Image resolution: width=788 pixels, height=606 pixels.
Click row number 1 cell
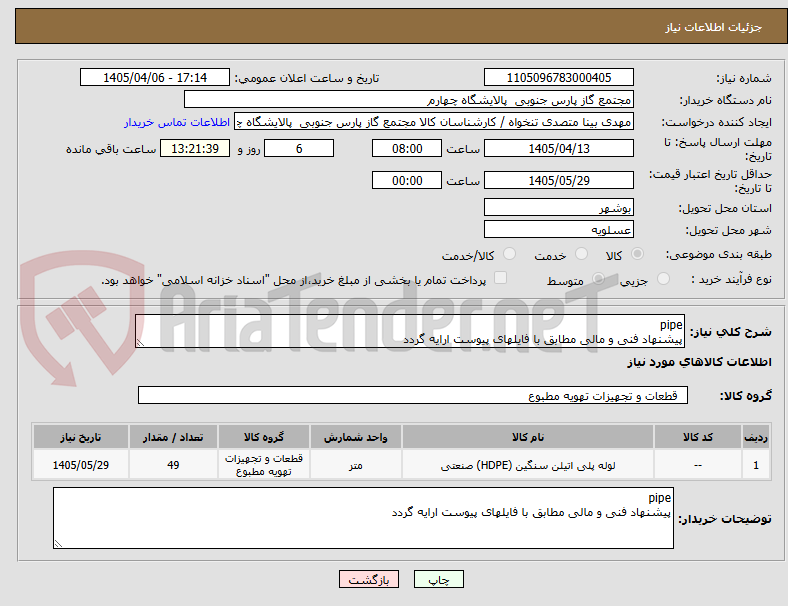756,465
